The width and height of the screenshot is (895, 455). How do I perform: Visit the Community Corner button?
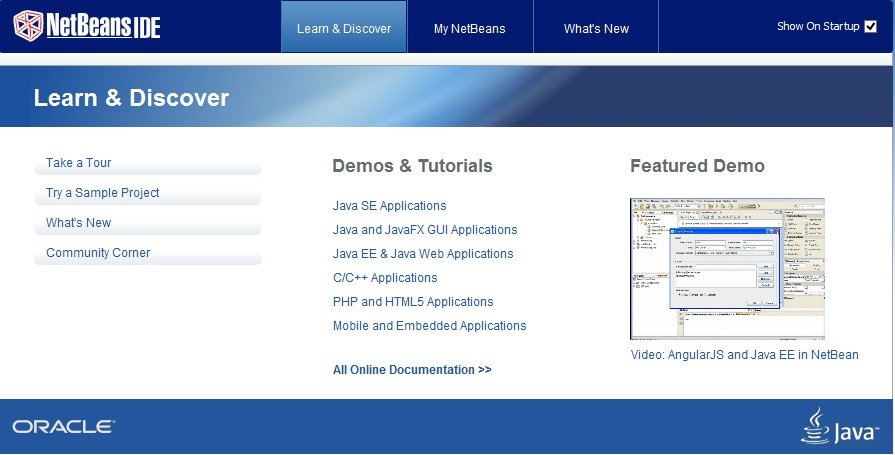[98, 253]
